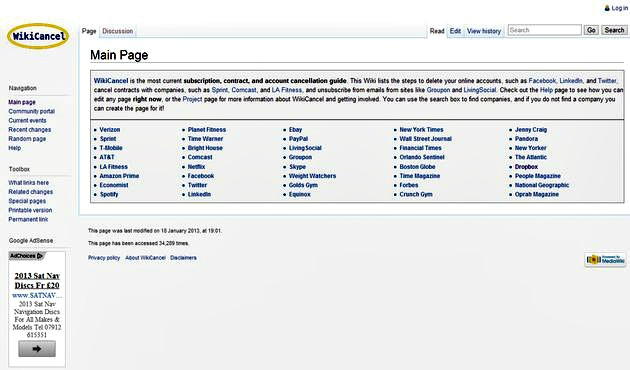
Task: Open Printable version link
Action: (30, 210)
